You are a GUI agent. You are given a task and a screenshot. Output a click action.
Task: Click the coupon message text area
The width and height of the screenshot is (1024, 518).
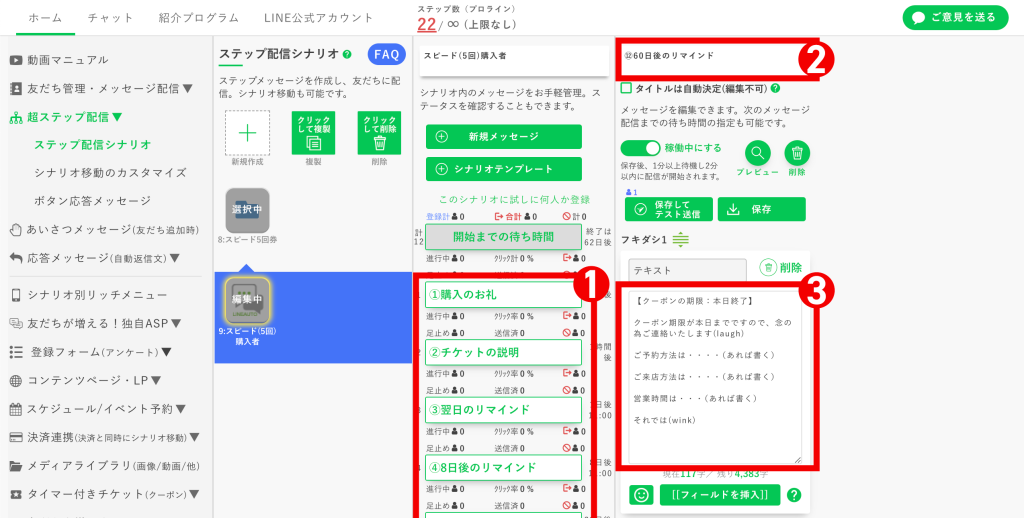point(715,377)
